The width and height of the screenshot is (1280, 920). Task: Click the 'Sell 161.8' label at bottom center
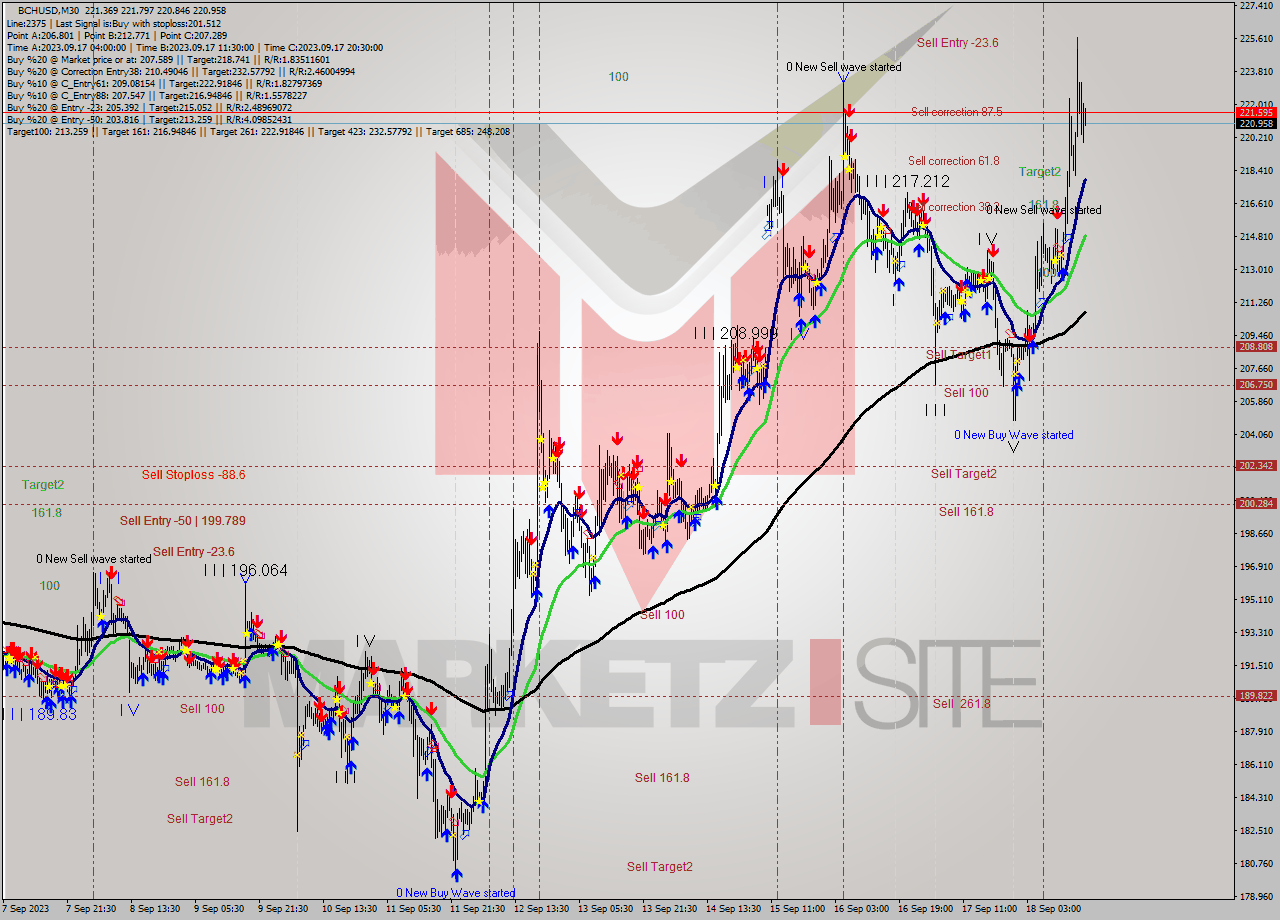(662, 778)
